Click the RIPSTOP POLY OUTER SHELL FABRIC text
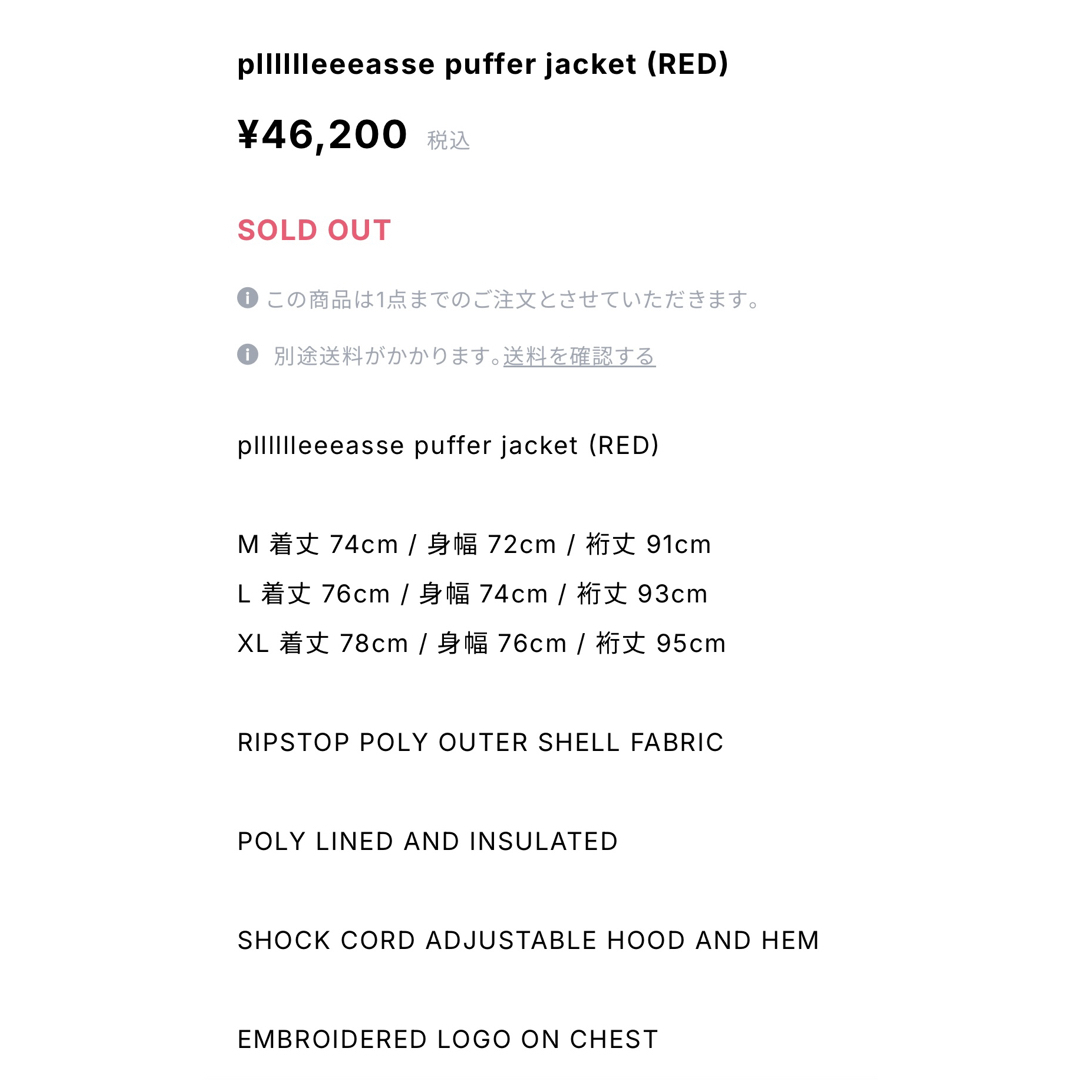This screenshot has width=1080, height=1080. pyautogui.click(x=480, y=742)
